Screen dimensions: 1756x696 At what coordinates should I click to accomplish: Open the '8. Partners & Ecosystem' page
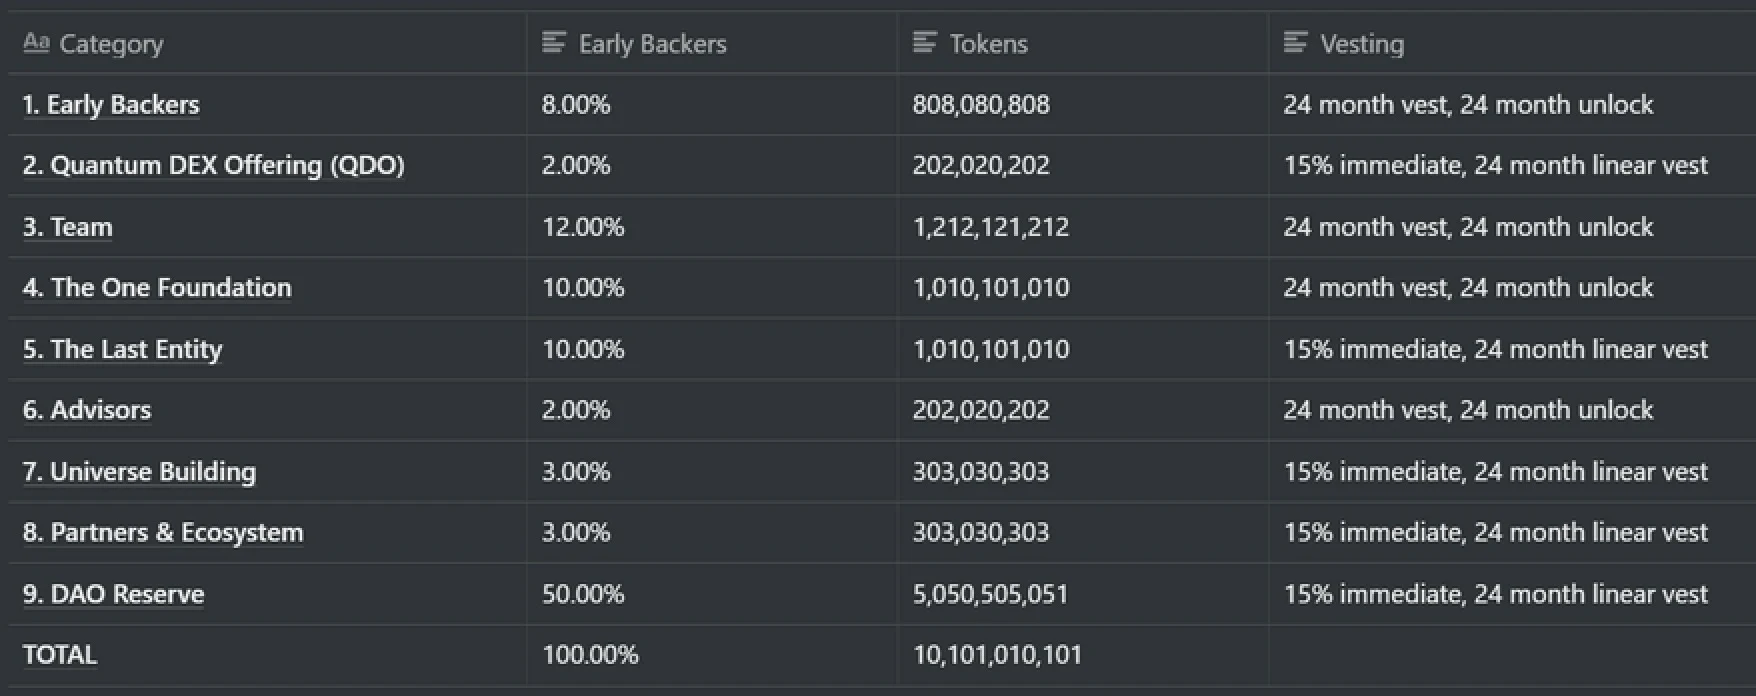(163, 533)
